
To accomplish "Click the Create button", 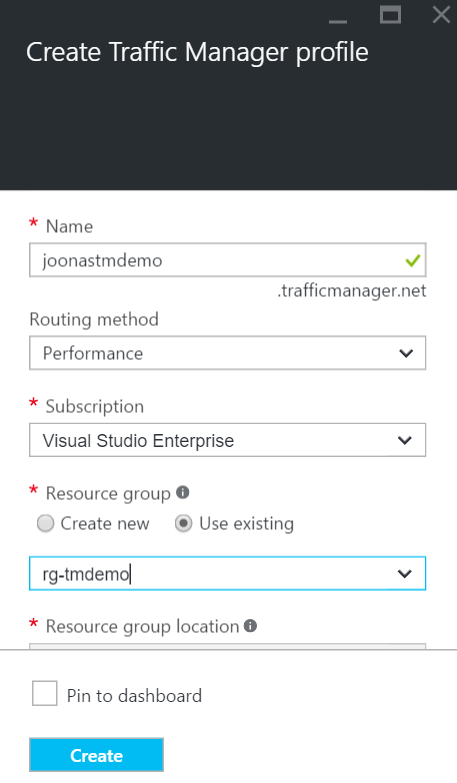I will [x=96, y=755].
